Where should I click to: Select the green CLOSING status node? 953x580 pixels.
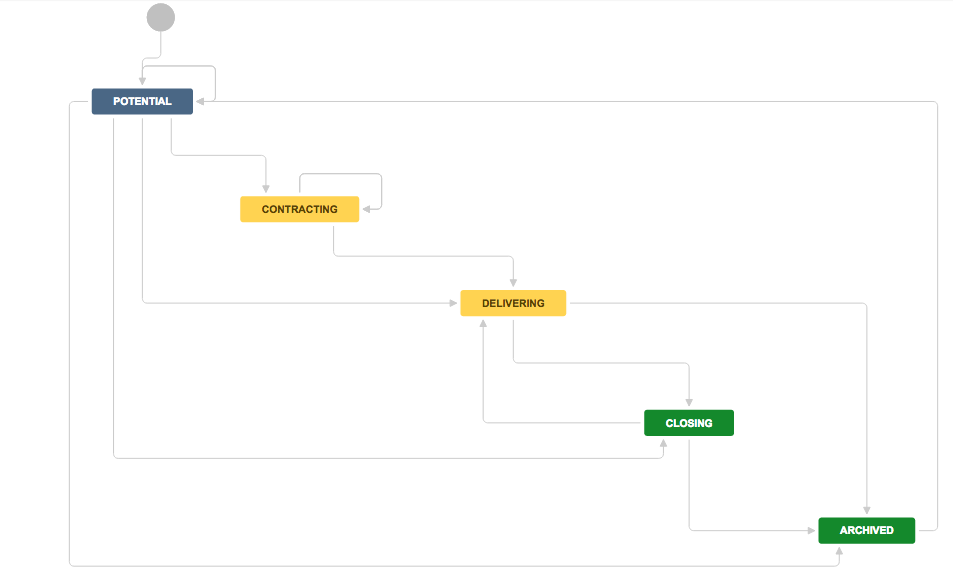click(x=689, y=423)
